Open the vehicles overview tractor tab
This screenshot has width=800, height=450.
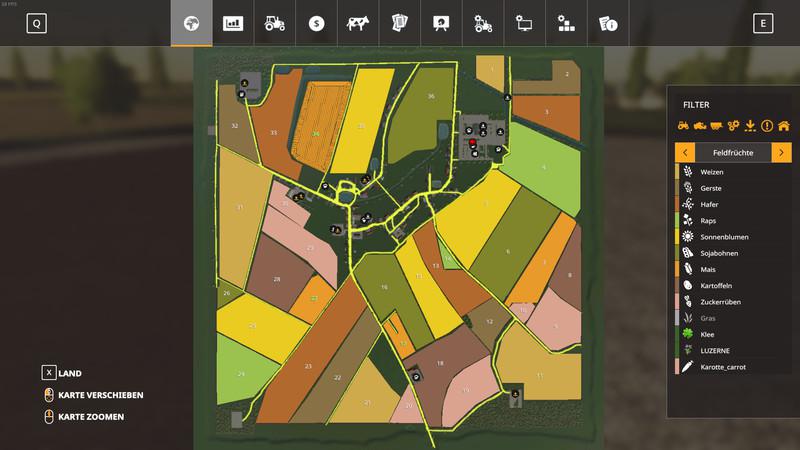(273, 23)
